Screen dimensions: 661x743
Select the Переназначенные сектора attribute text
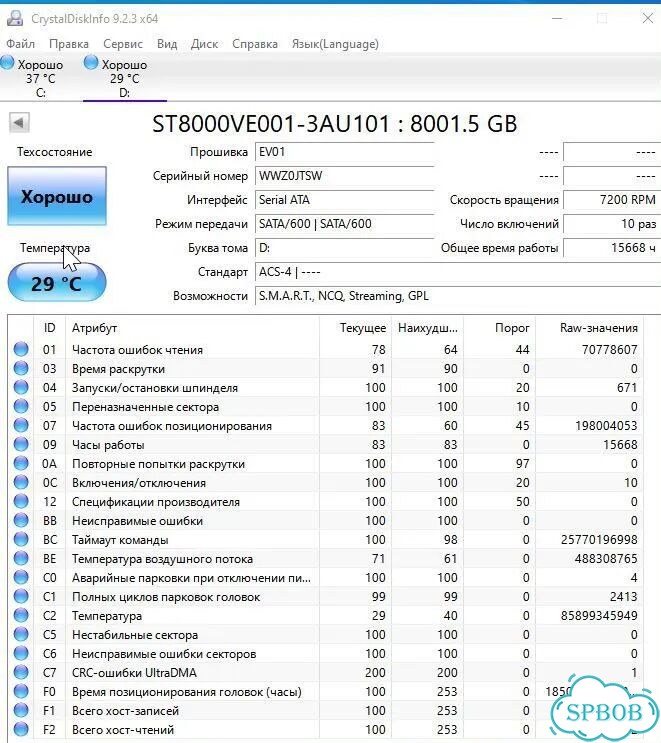(x=145, y=407)
